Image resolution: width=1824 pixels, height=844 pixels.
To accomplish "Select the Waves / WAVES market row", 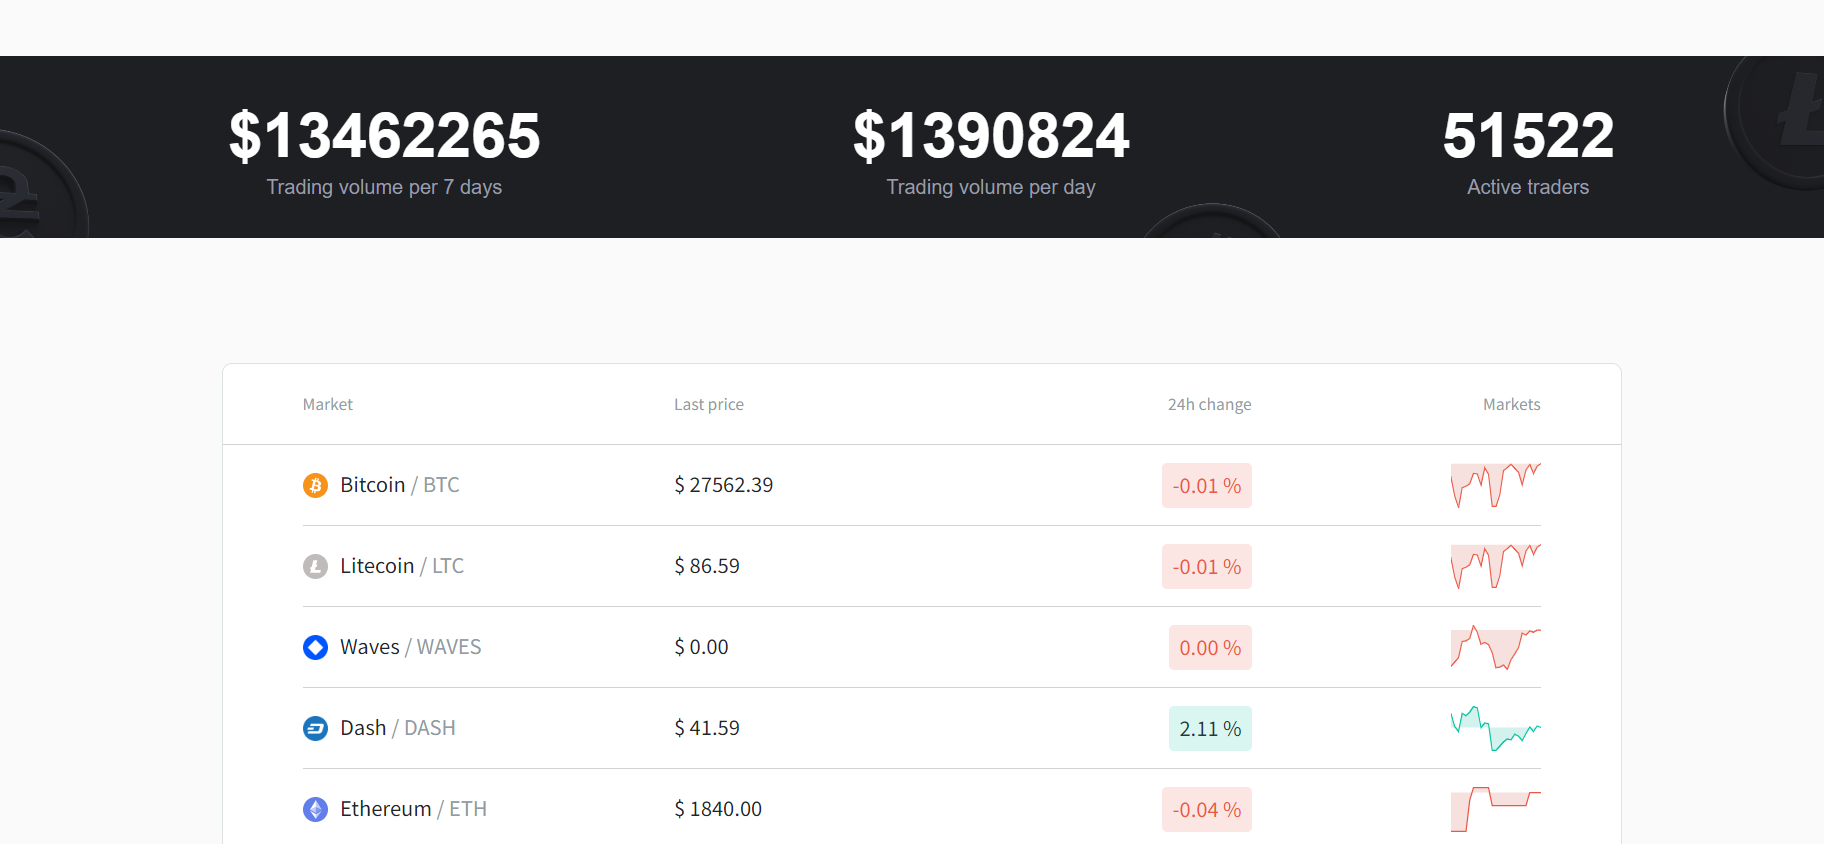I will click(x=410, y=647).
